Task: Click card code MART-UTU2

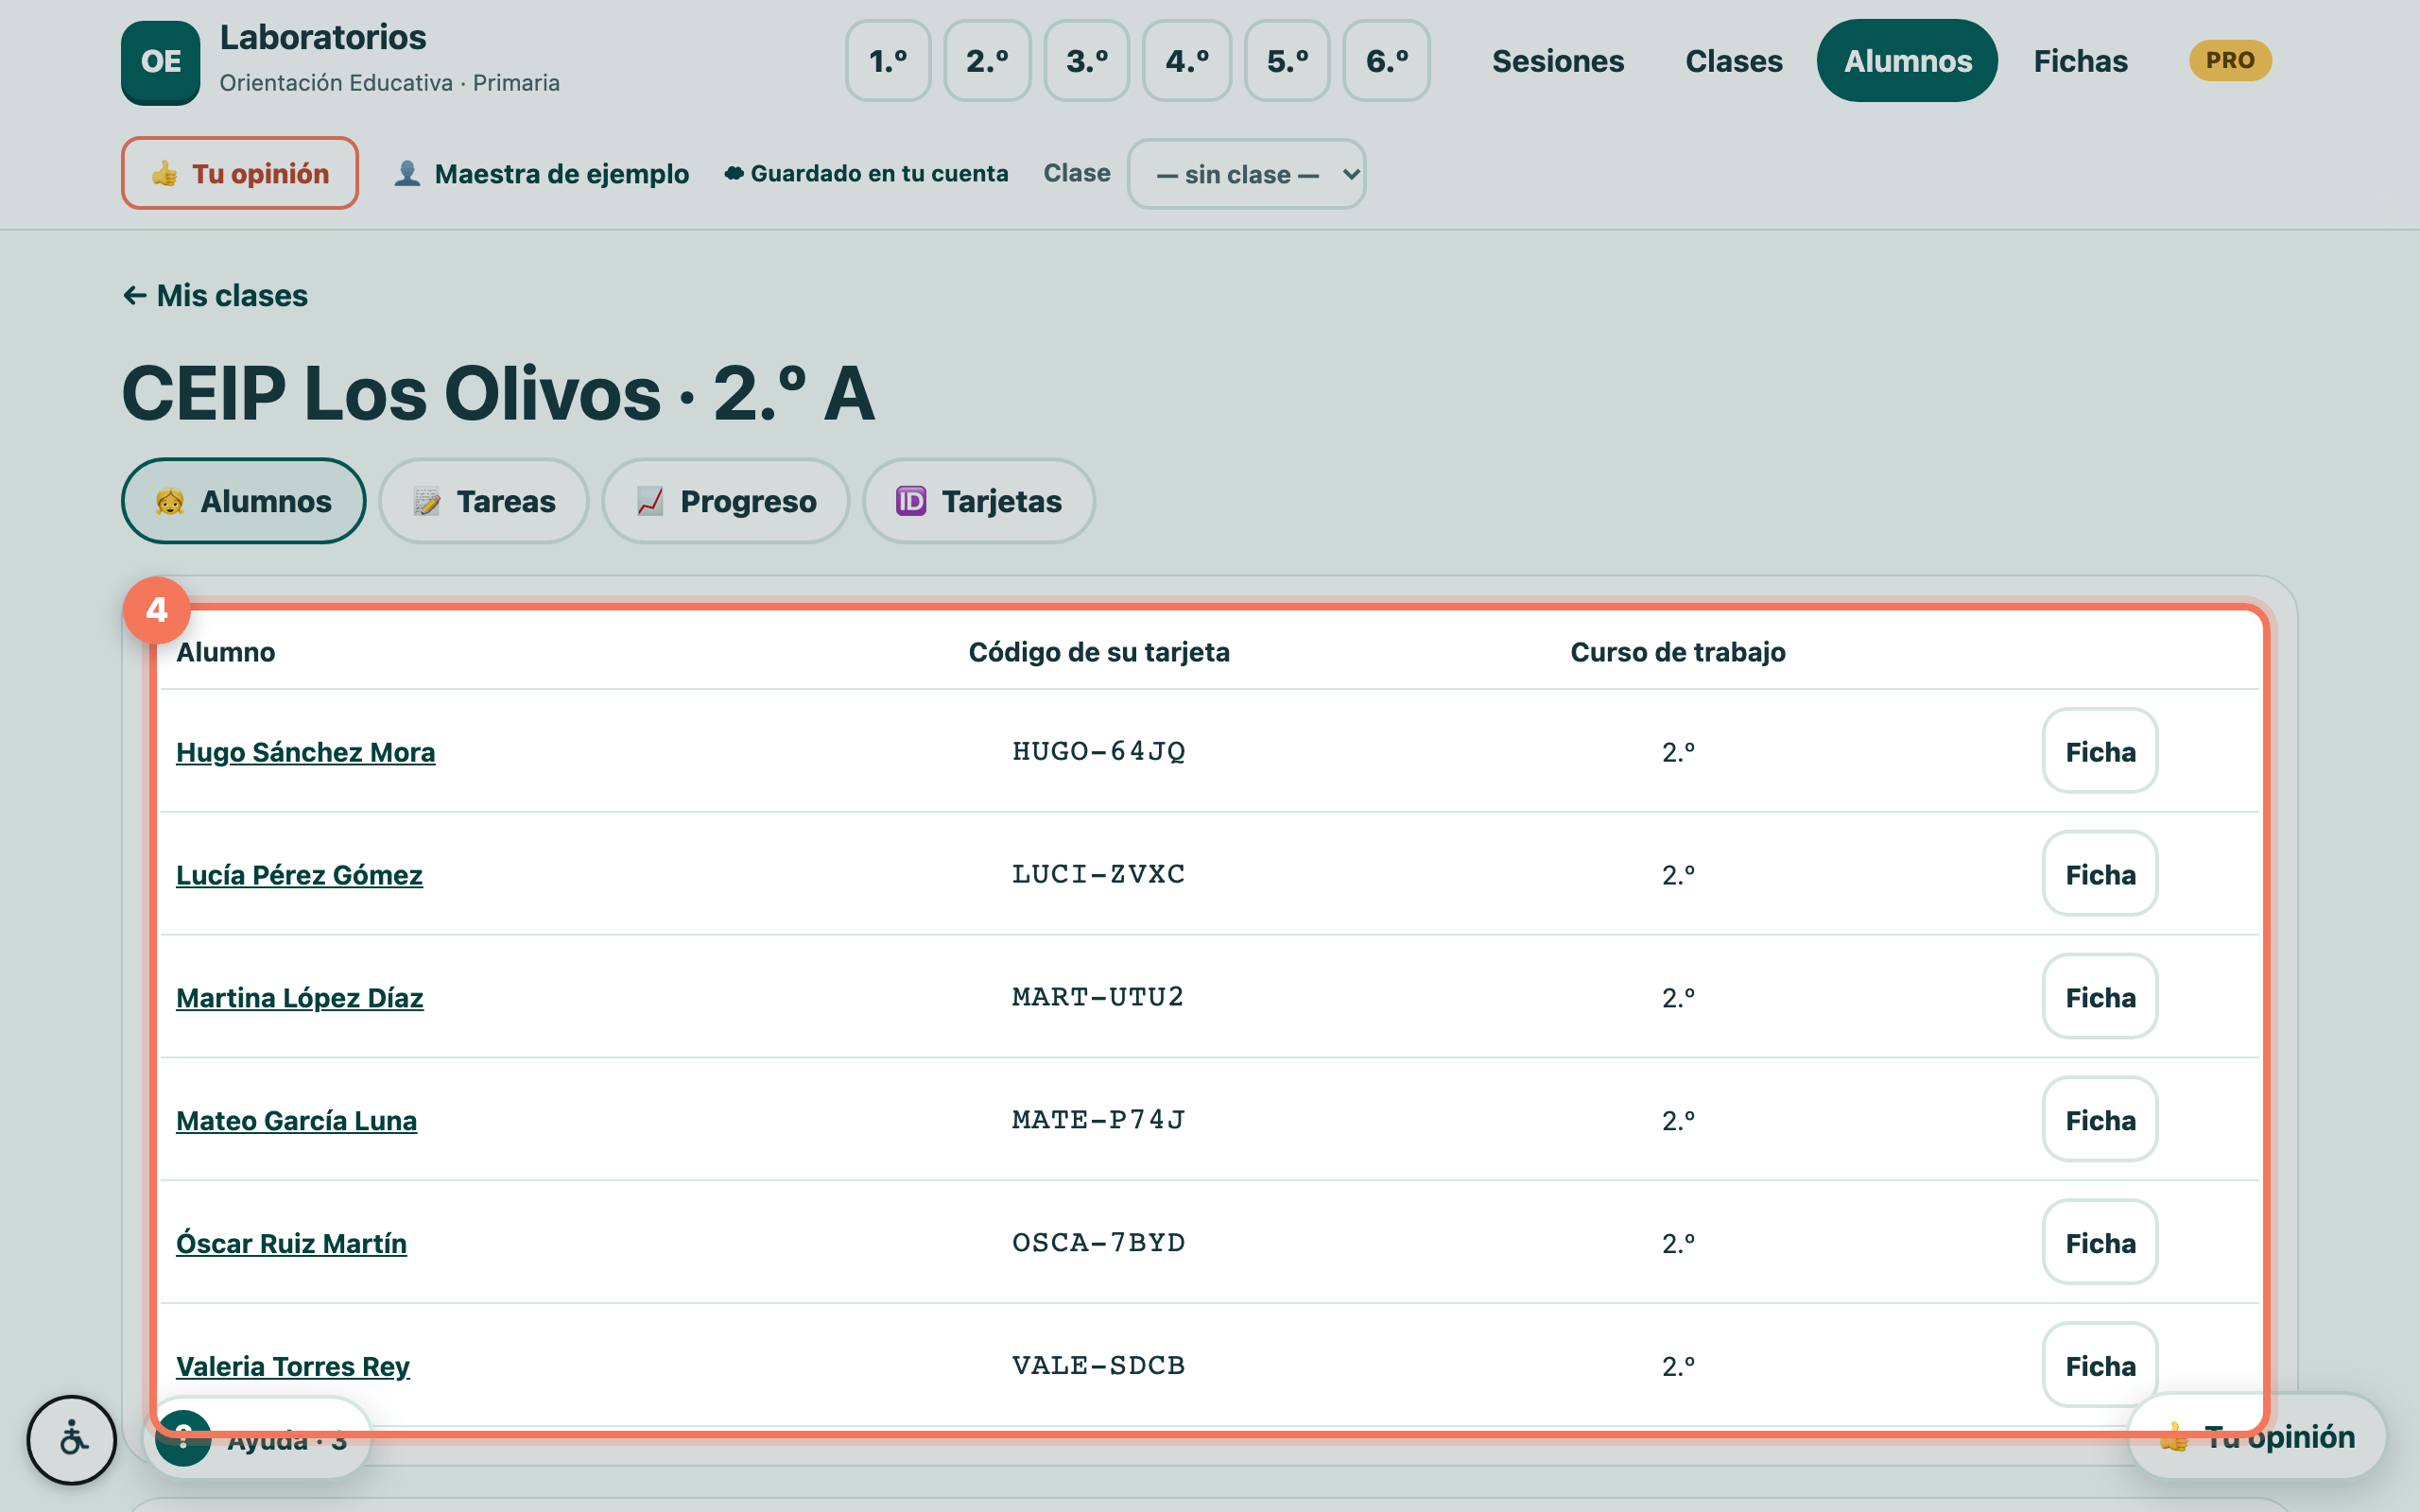Action: point(1098,997)
